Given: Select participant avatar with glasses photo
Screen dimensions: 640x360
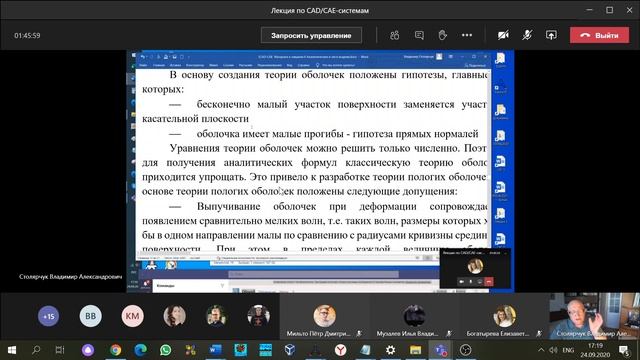Looking at the screenshot, I should (216, 316).
